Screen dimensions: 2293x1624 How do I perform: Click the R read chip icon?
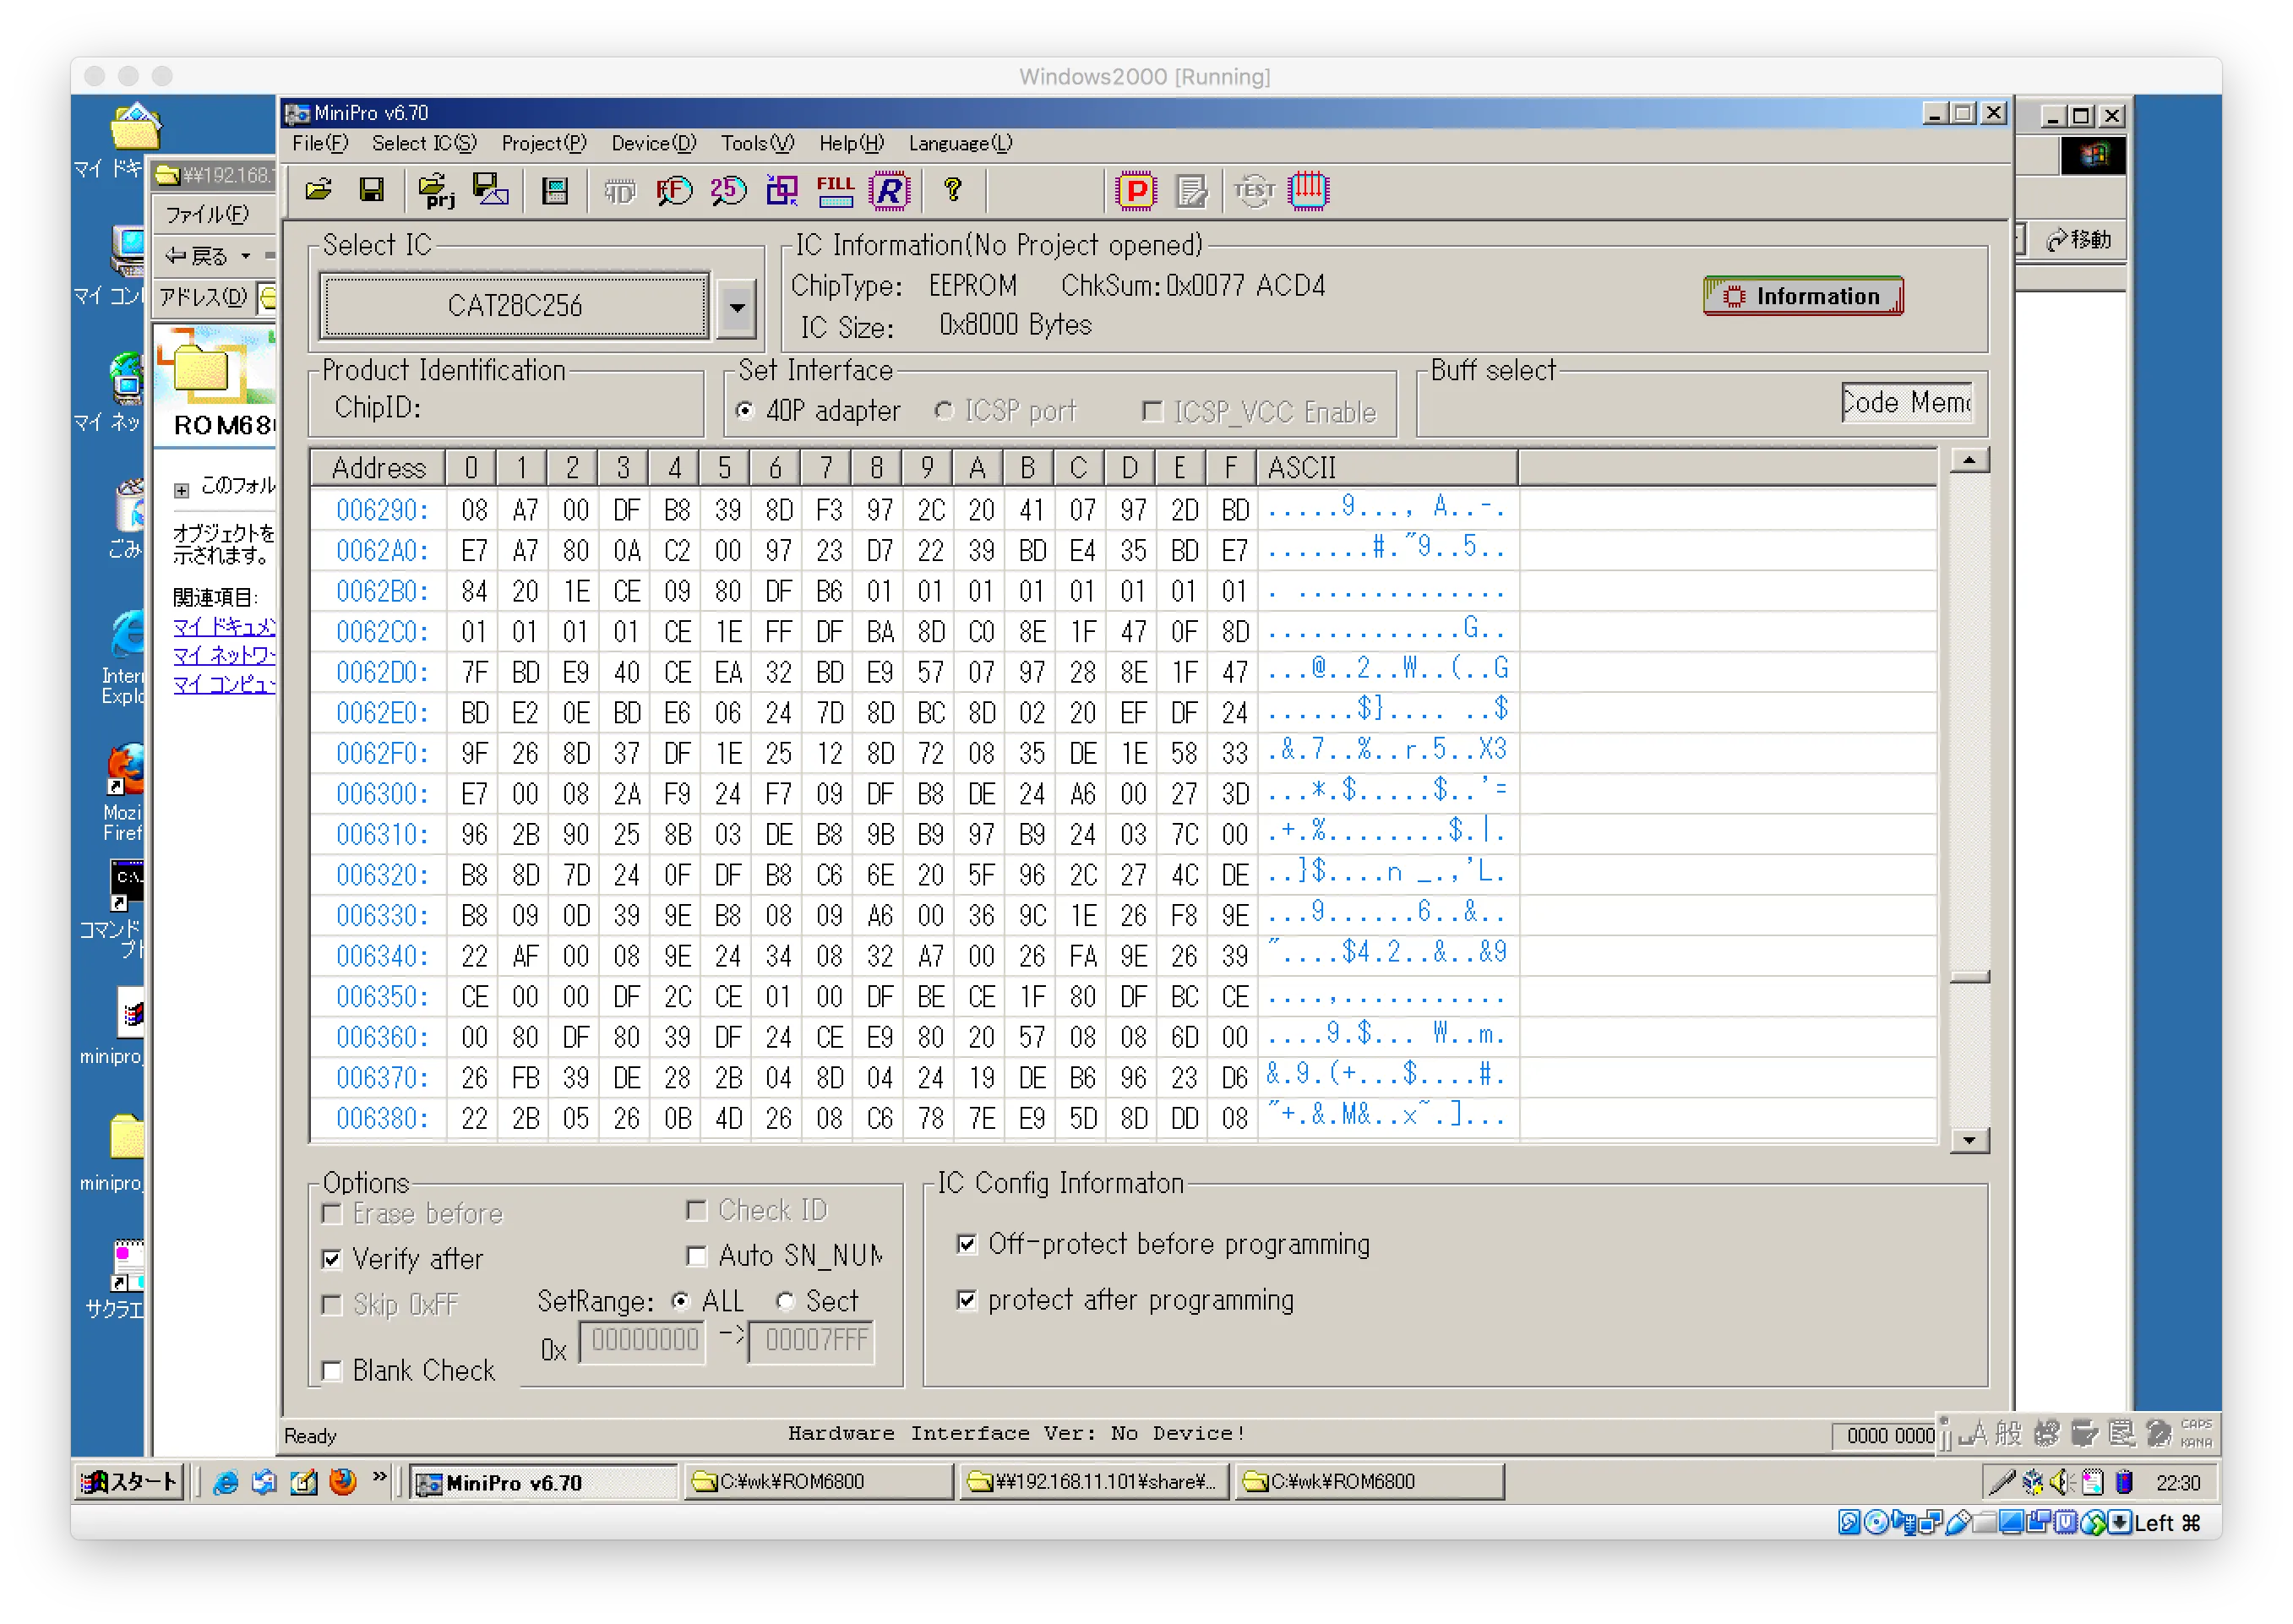tap(889, 190)
